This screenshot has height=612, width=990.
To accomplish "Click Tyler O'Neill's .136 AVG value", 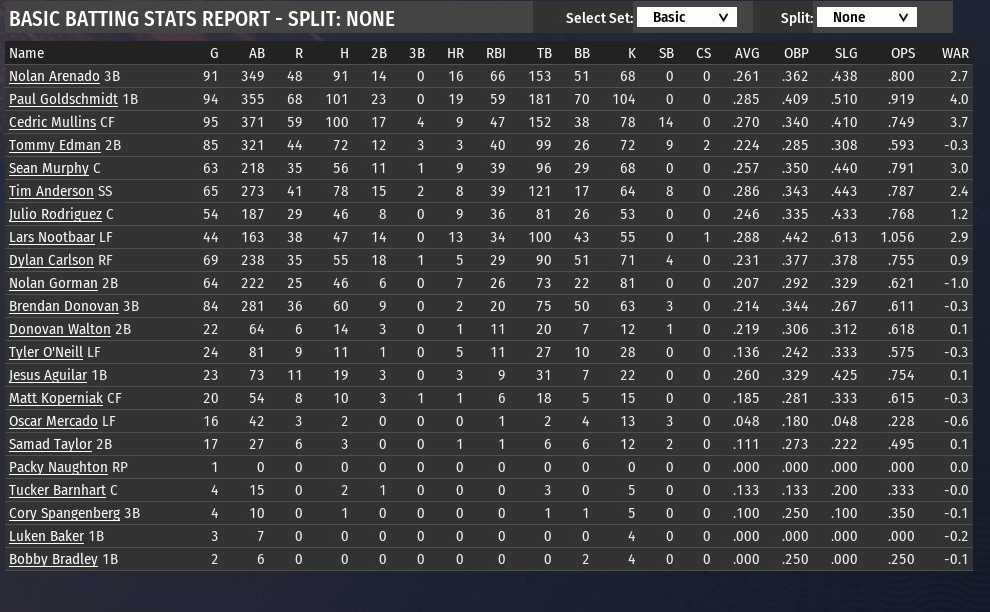I will pos(746,352).
